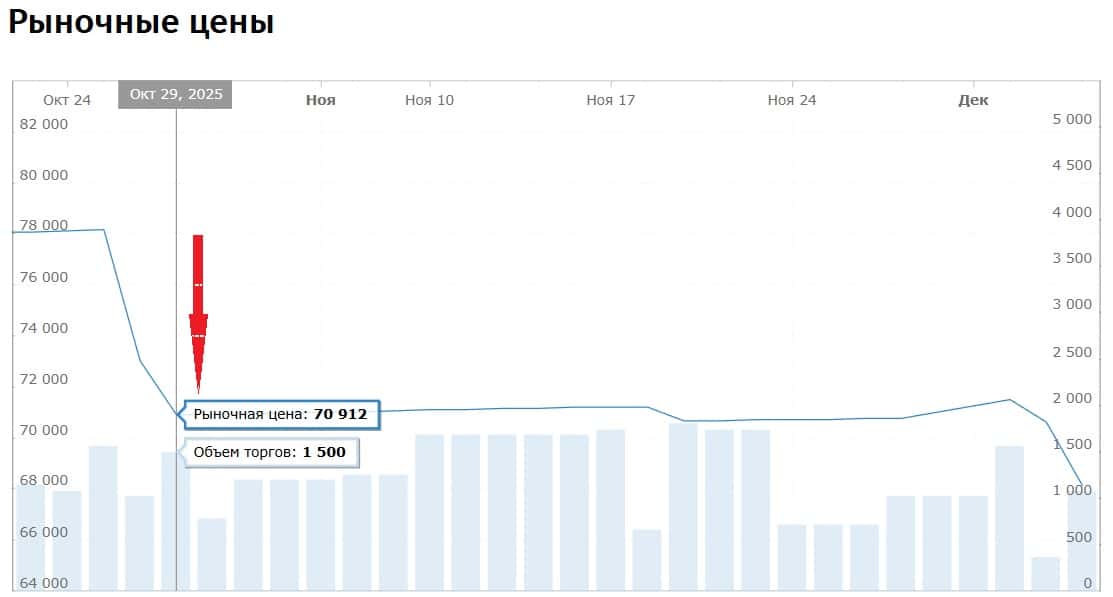Select the "Ноя 17" date label

point(611,100)
